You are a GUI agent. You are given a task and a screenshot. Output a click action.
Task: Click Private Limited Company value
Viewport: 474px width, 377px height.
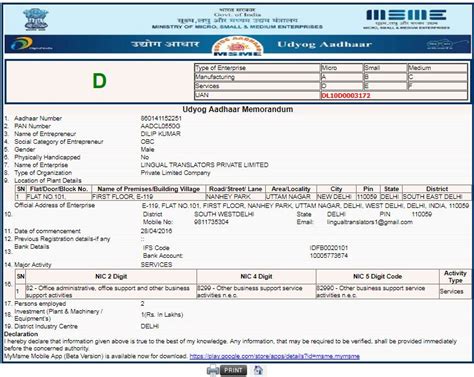click(175, 173)
